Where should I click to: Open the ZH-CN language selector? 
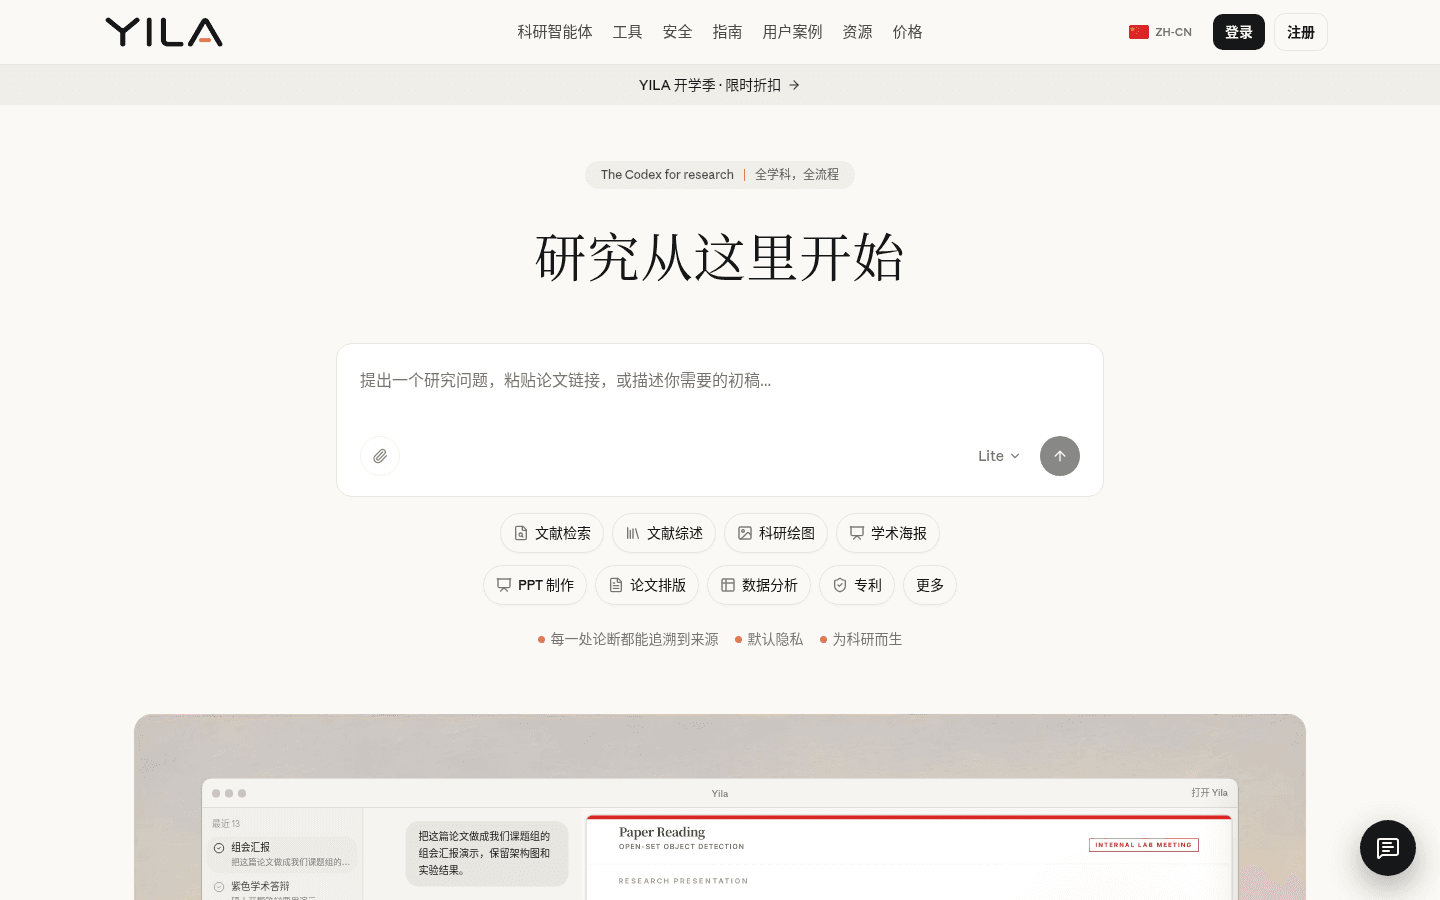pos(1160,32)
